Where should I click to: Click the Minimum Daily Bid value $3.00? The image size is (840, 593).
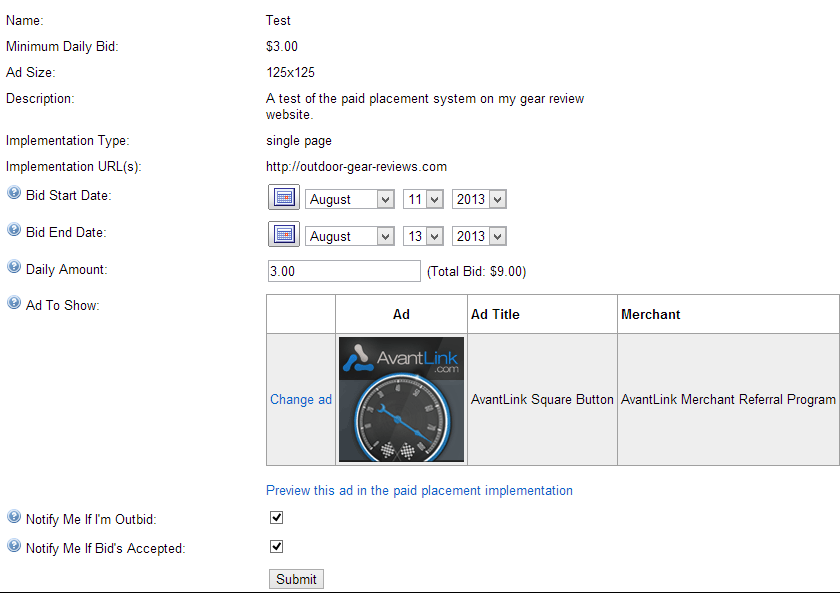tap(282, 47)
